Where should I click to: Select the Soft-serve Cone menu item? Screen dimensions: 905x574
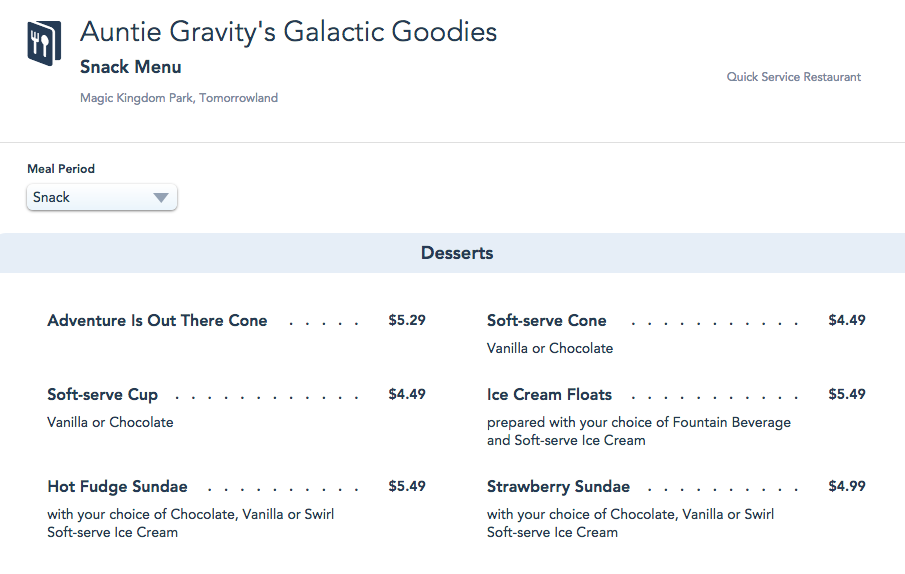coord(546,321)
